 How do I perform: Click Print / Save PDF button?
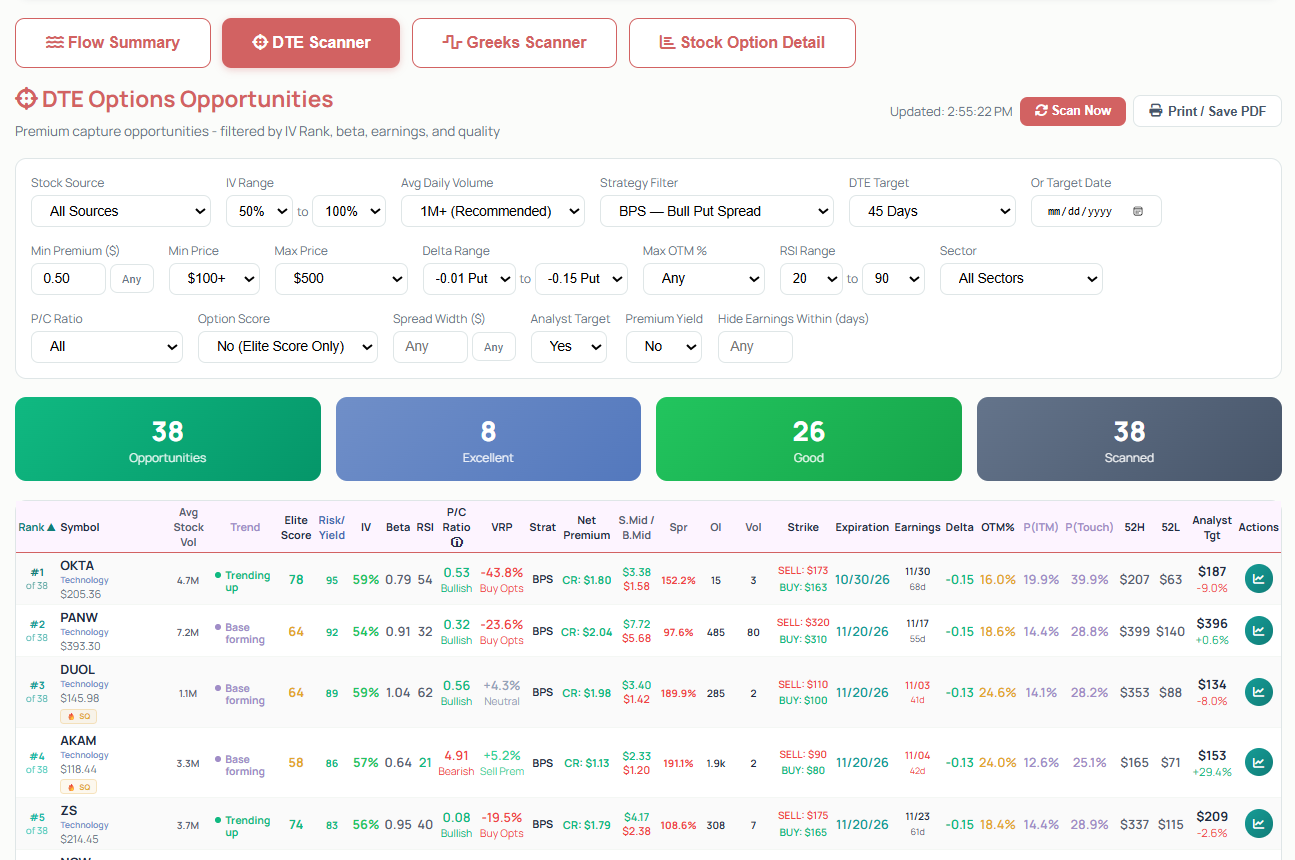(x=1207, y=111)
